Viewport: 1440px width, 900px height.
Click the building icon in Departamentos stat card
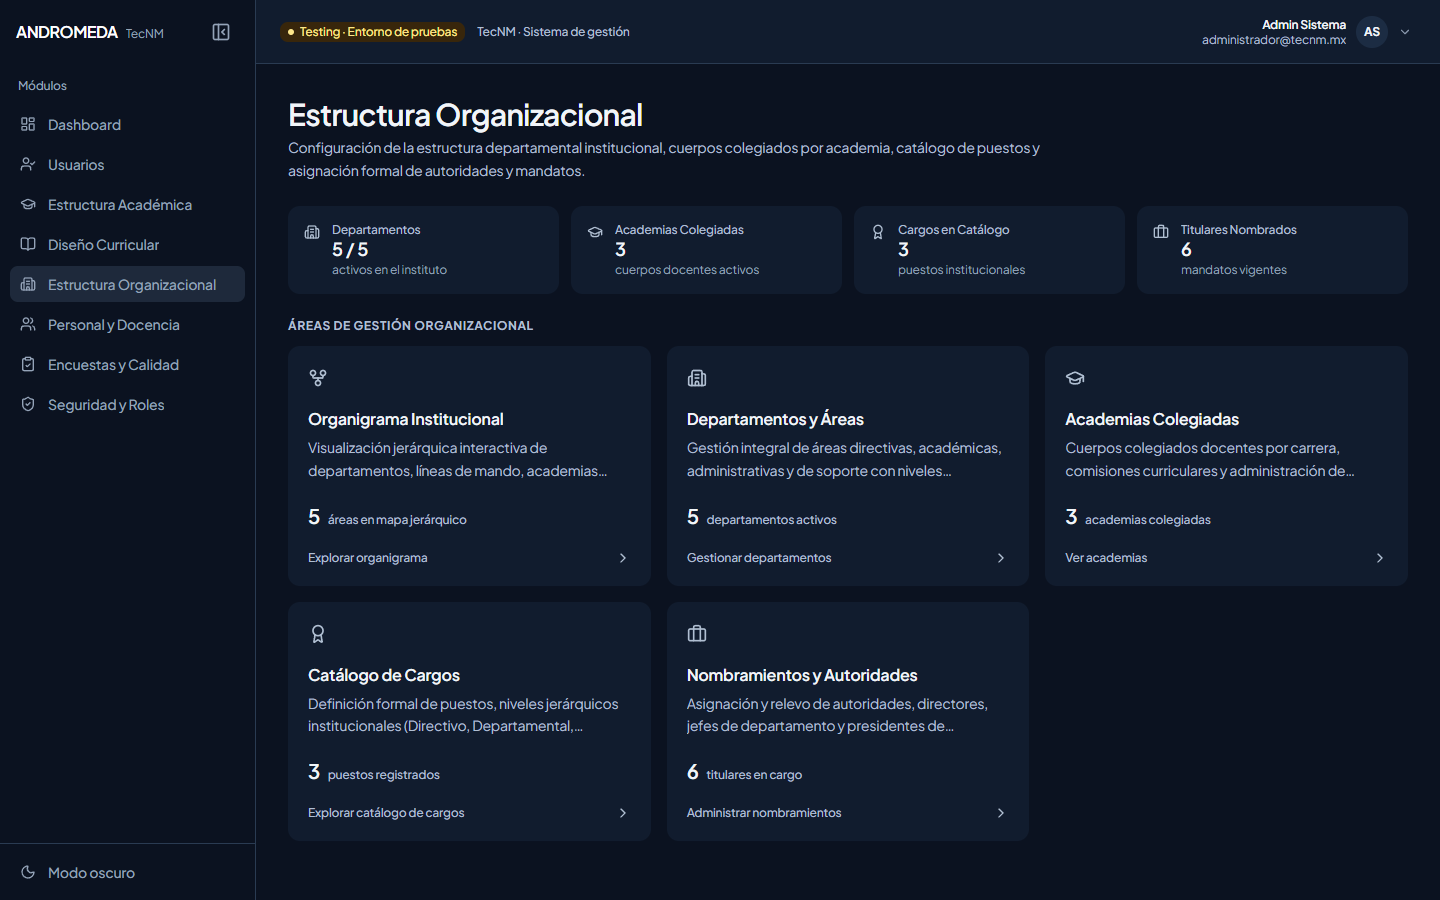tap(312, 232)
